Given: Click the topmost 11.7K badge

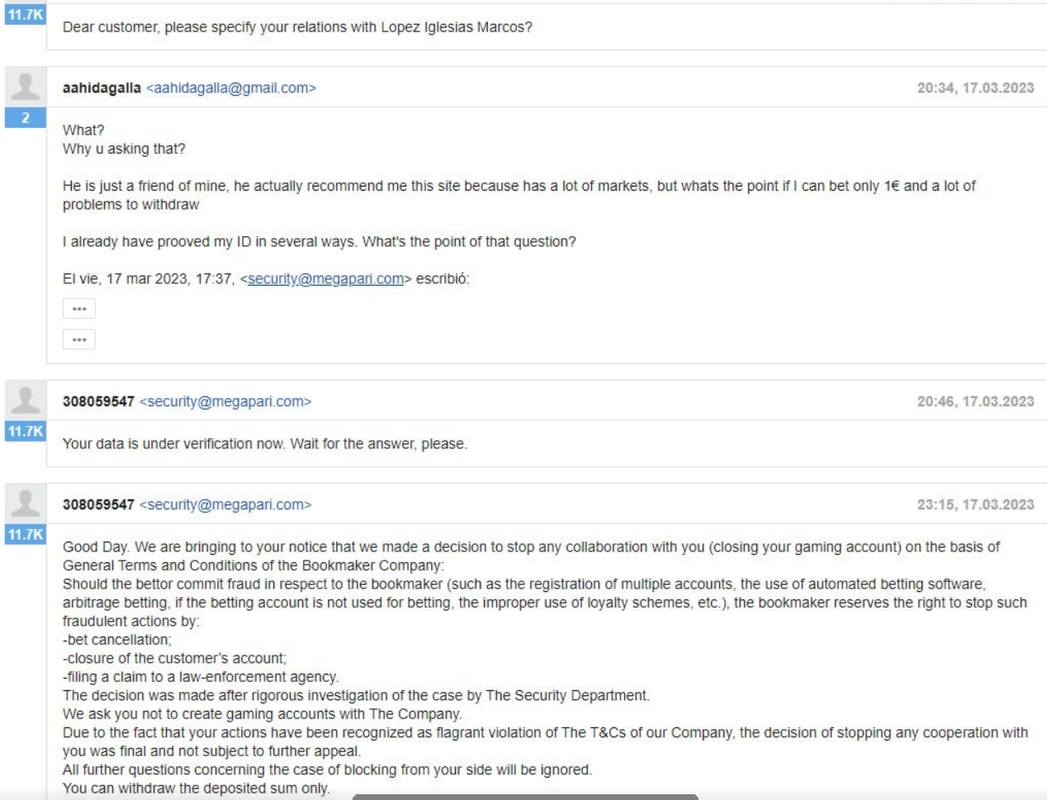Looking at the screenshot, I should 25,15.
